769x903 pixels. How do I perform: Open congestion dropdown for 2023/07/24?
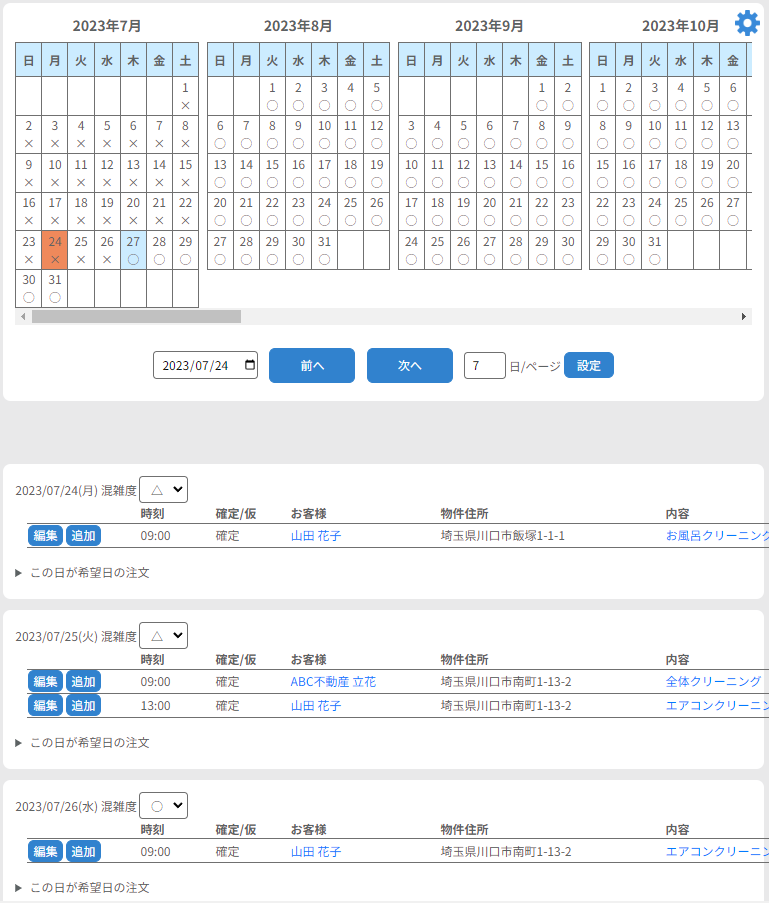[x=163, y=490]
